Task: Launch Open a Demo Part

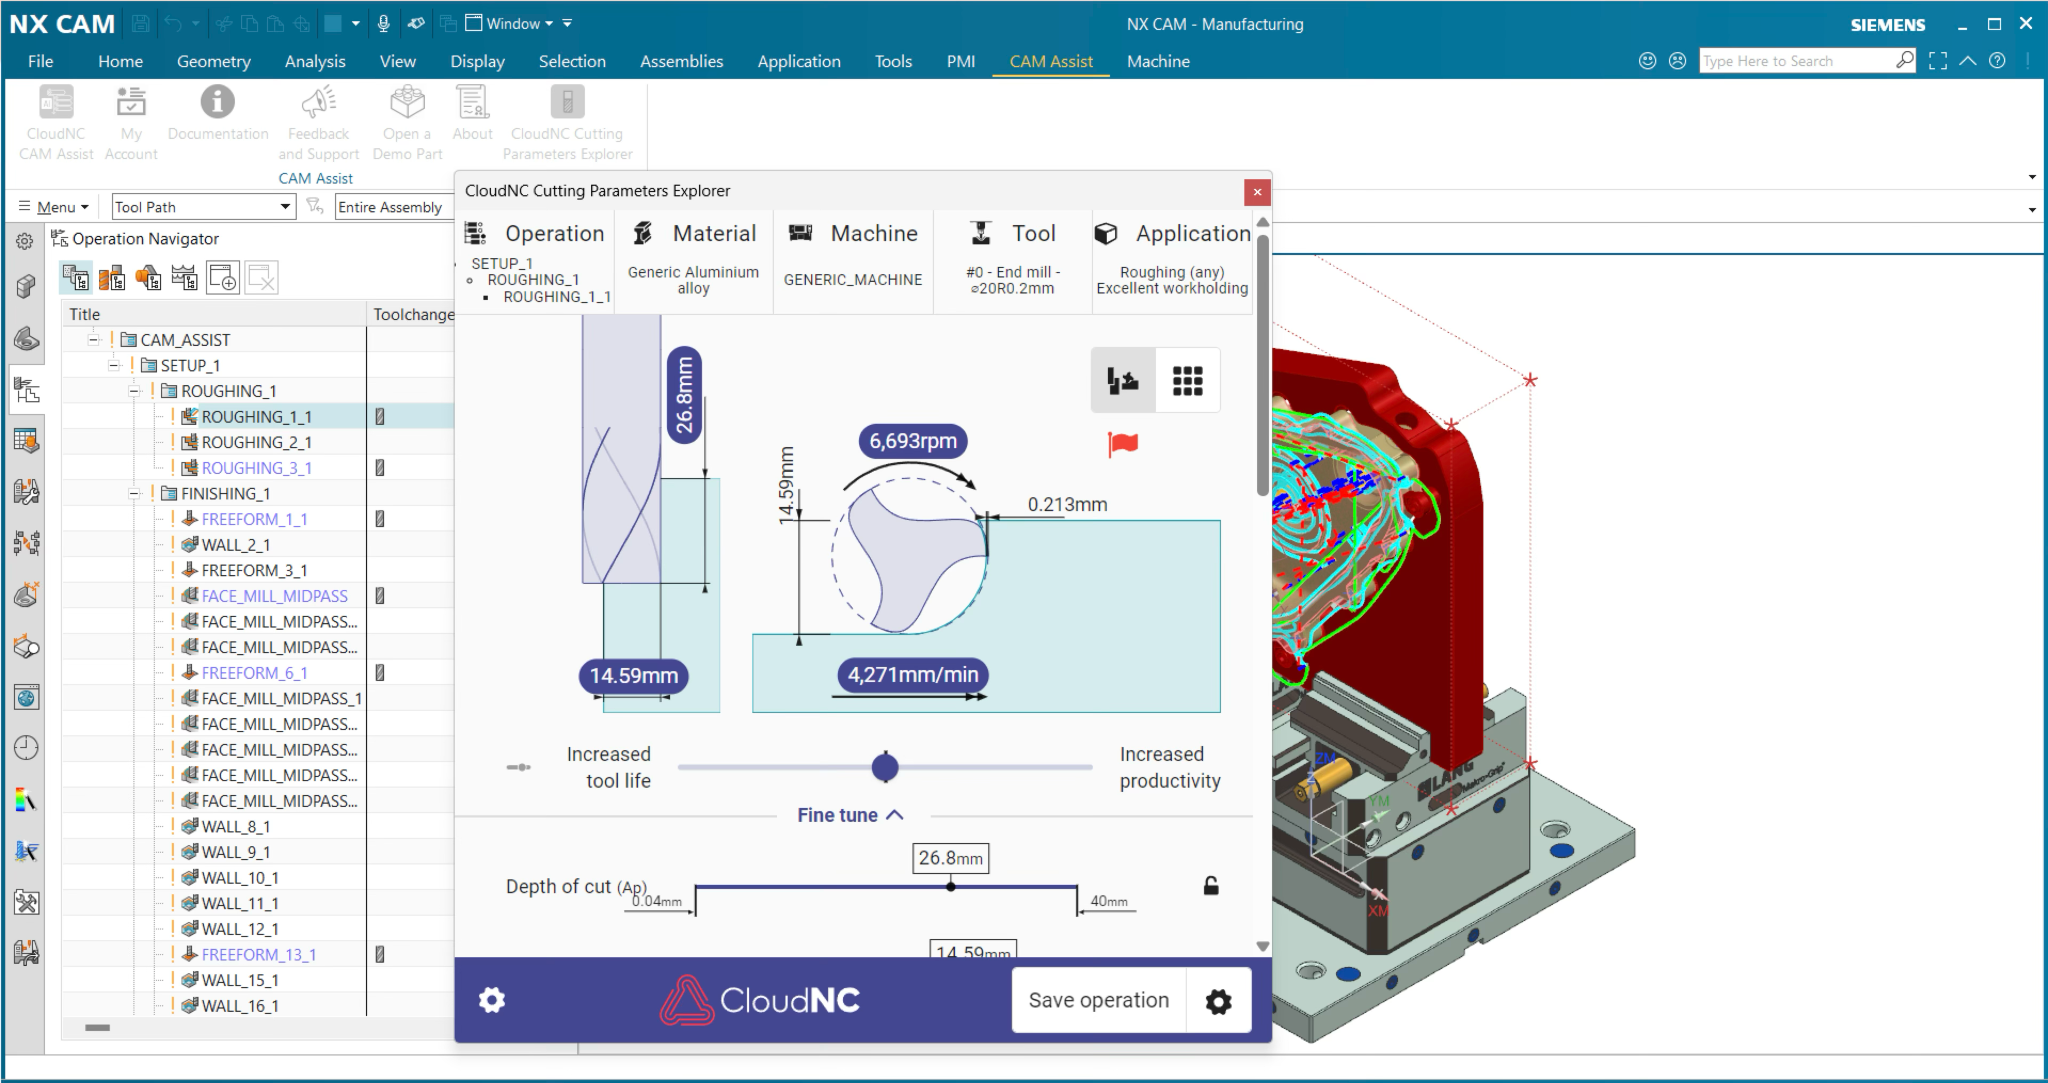Action: 407,122
